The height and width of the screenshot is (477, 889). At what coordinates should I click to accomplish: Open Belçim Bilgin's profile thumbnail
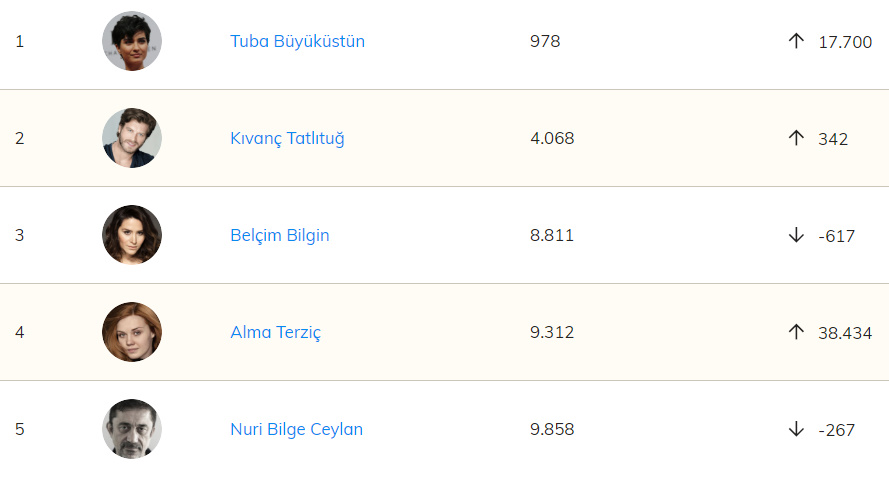(132, 235)
